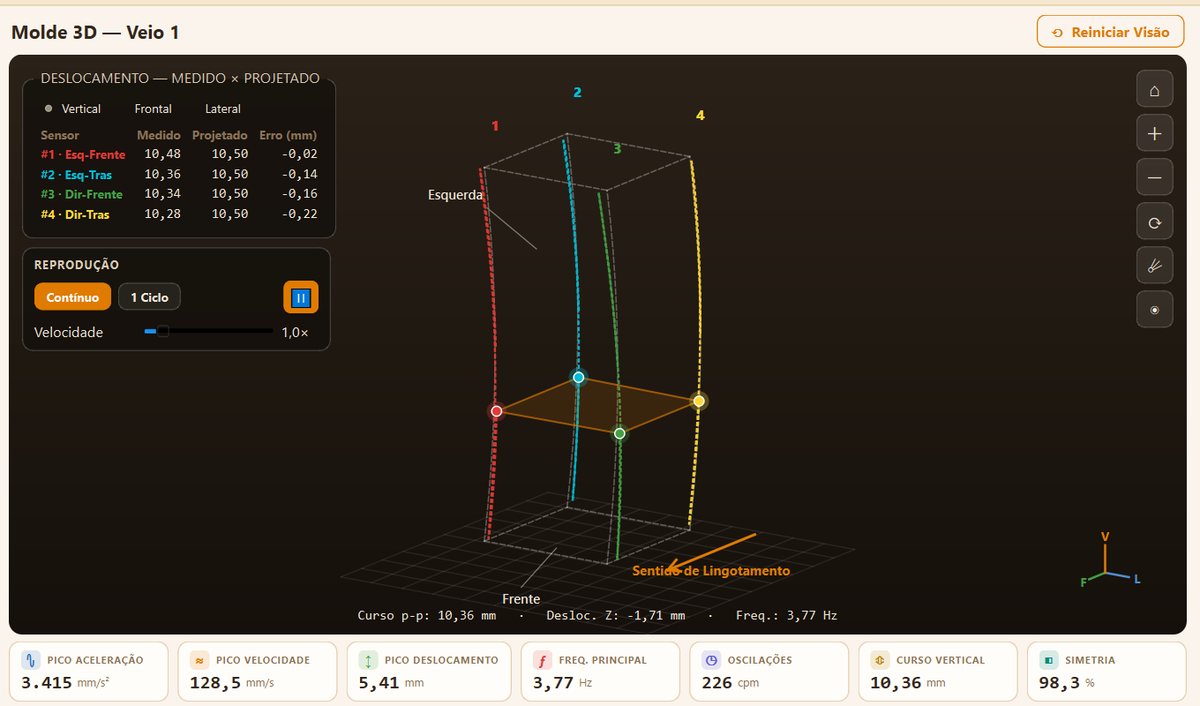Select the Lateral displacement option

tap(223, 108)
